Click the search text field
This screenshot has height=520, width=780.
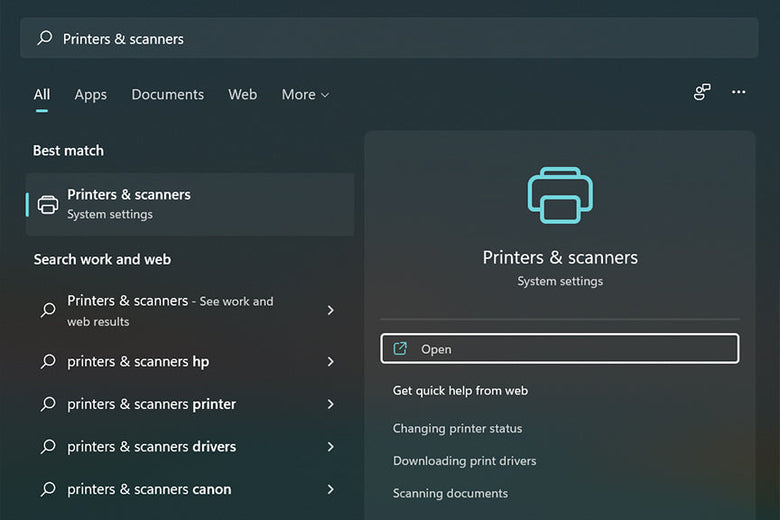tap(389, 38)
